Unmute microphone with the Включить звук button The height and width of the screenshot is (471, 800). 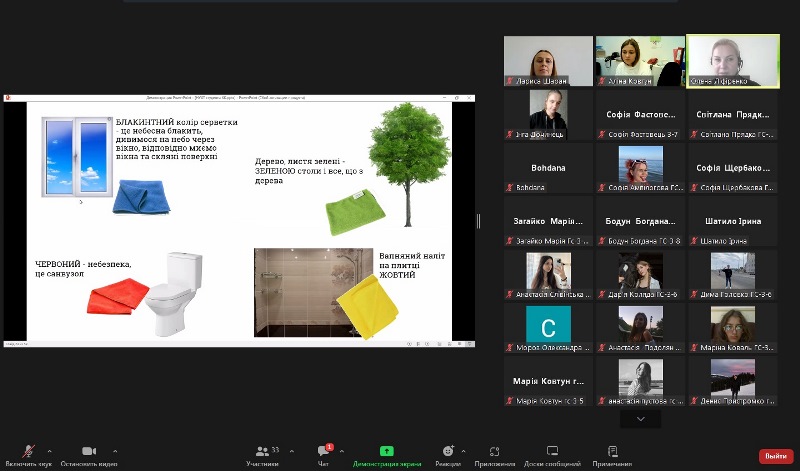pos(27,455)
